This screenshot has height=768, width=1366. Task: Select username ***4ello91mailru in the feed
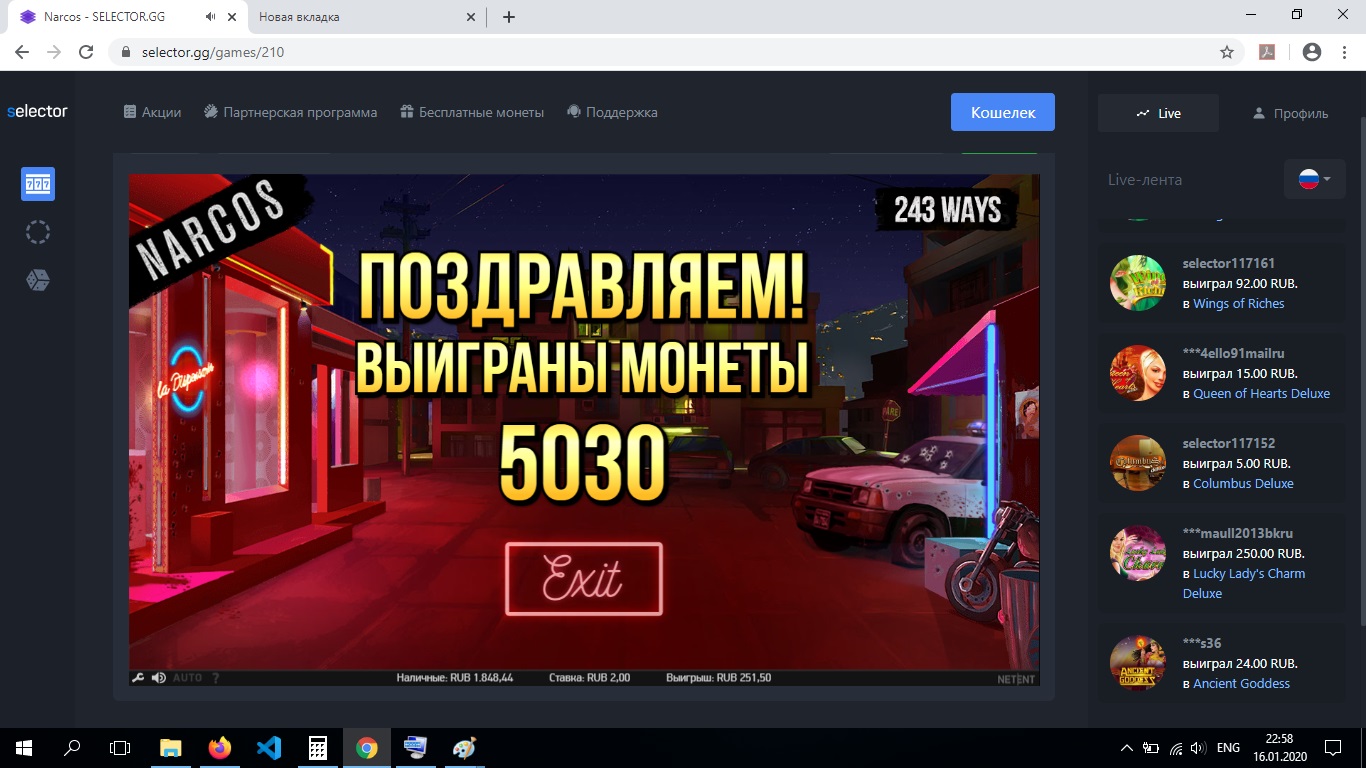[x=1234, y=353]
